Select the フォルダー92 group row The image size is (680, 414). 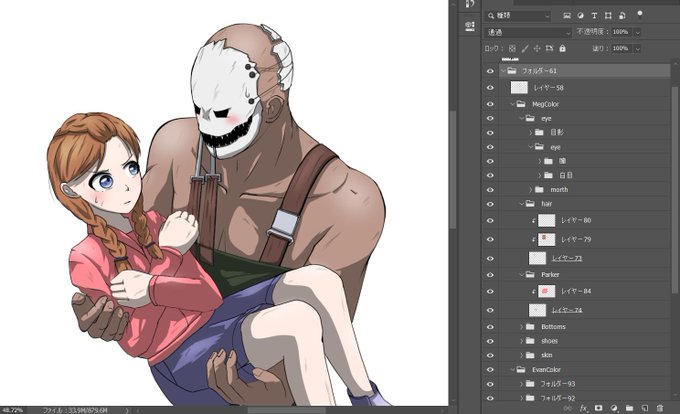tap(584, 398)
